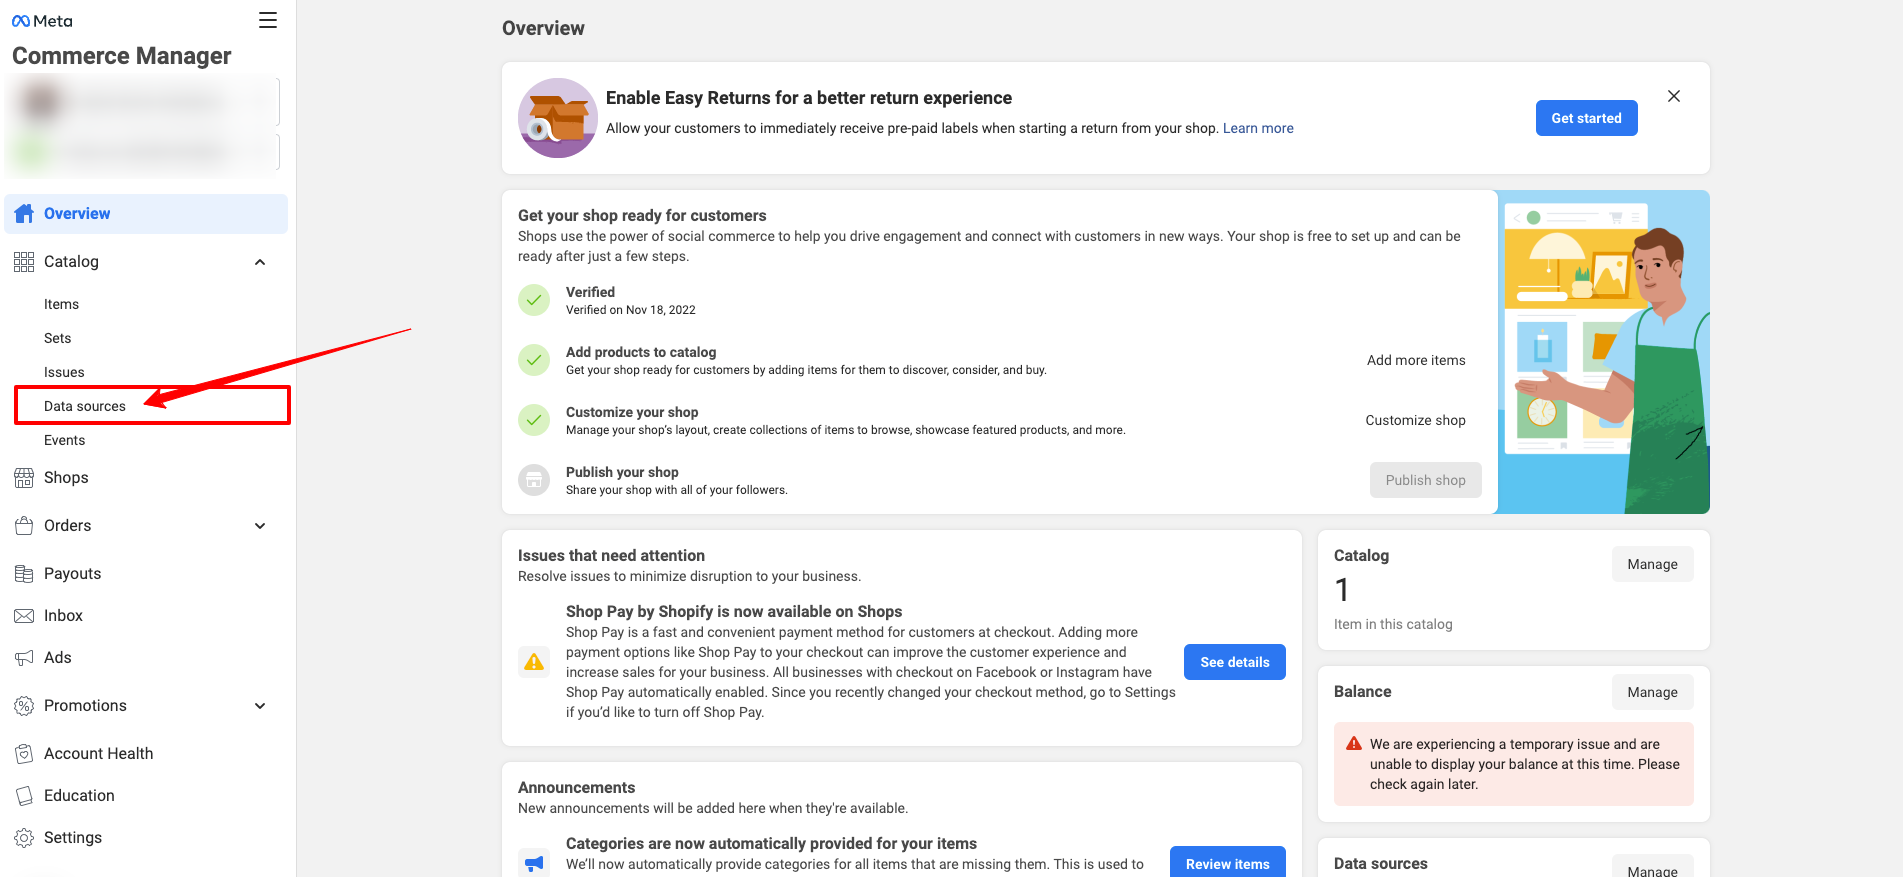Open Data sources under Catalog
The width and height of the screenshot is (1903, 877).
85,406
